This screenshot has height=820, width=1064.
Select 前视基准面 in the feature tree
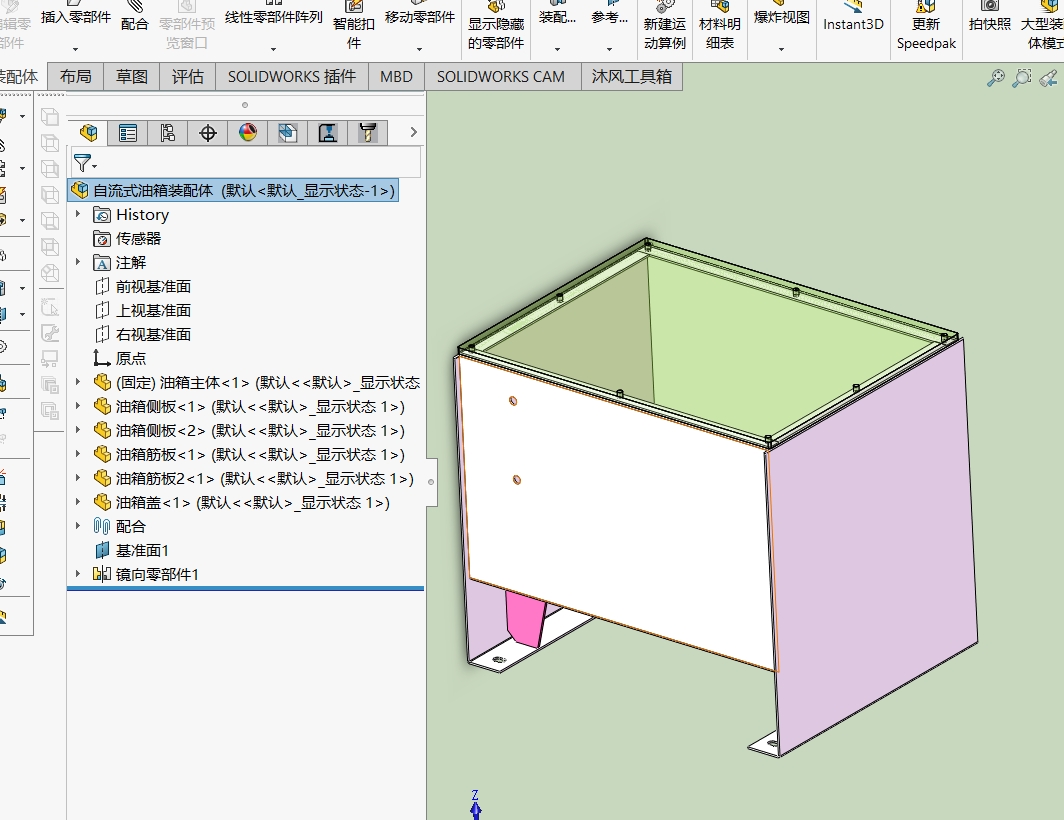(x=153, y=286)
